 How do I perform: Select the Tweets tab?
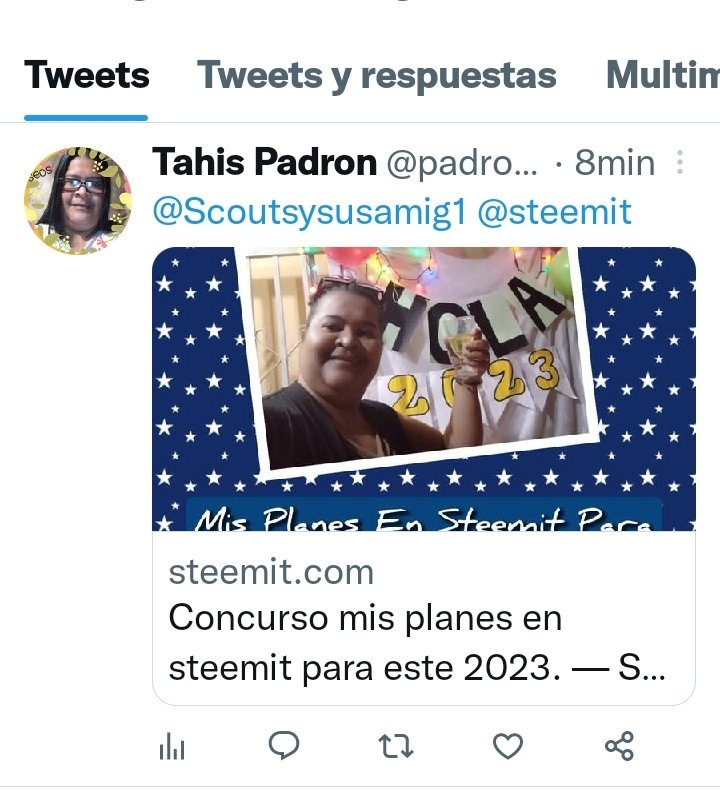[86, 76]
